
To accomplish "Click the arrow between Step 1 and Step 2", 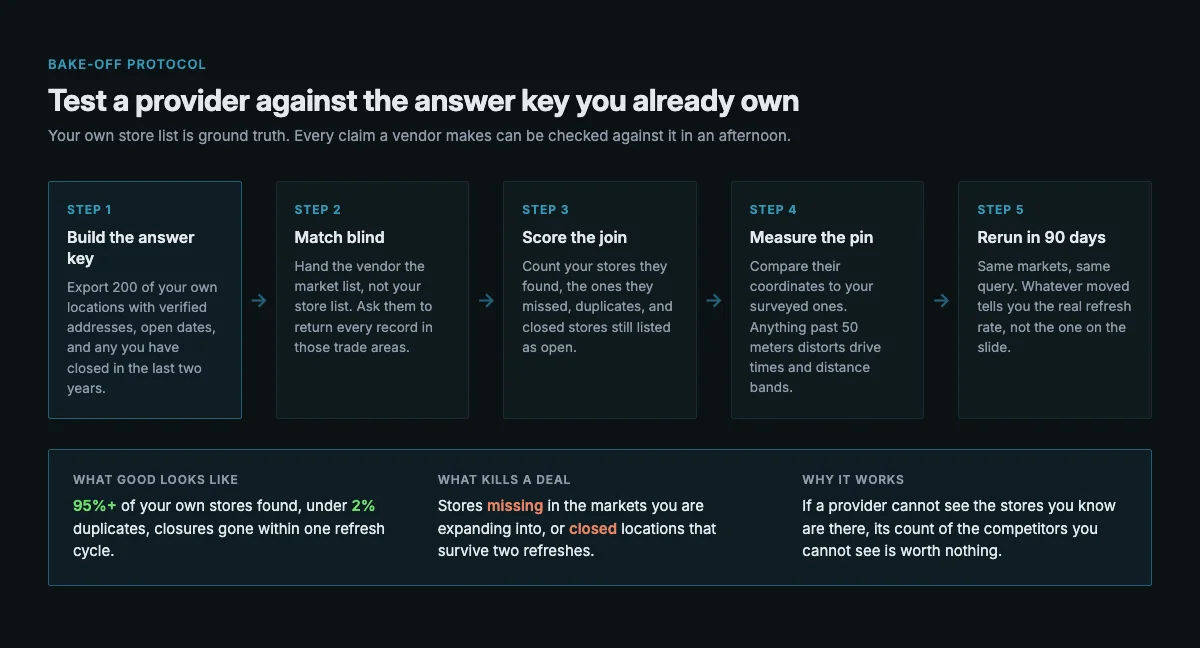I will [x=259, y=300].
